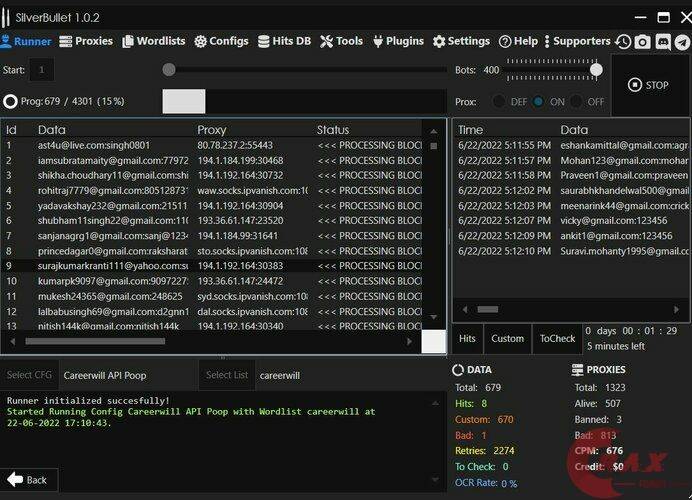Image resolution: width=692 pixels, height=500 pixels.
Task: Click the Start position input field
Action: click(41, 70)
